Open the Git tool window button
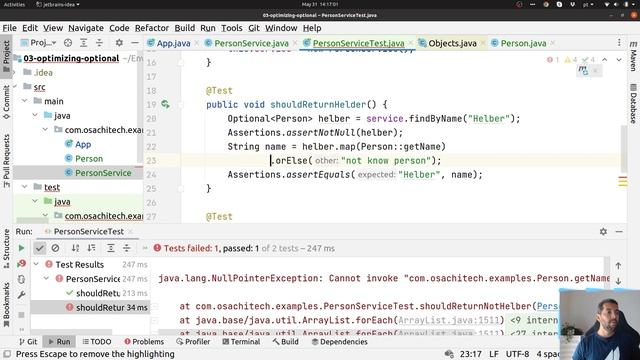 click(x=28, y=342)
